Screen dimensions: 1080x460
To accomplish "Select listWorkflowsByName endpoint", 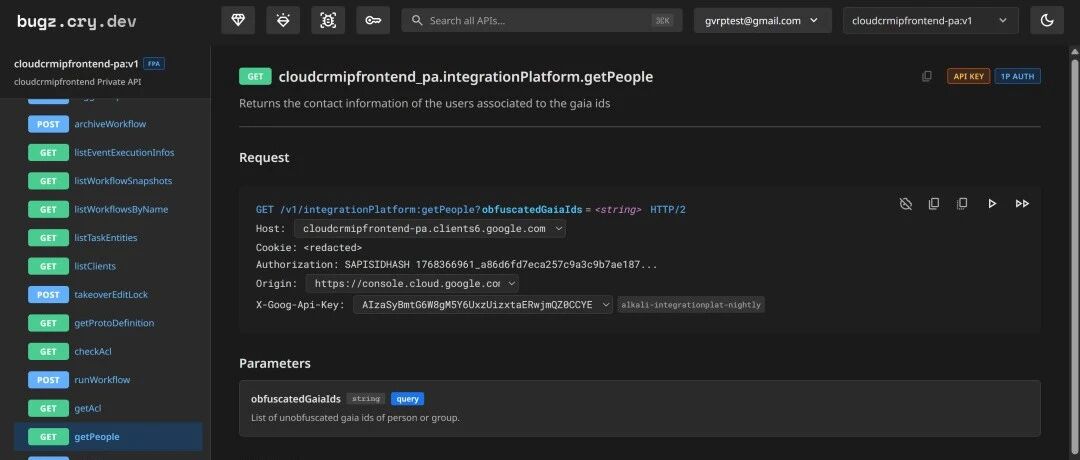I will click(x=121, y=209).
